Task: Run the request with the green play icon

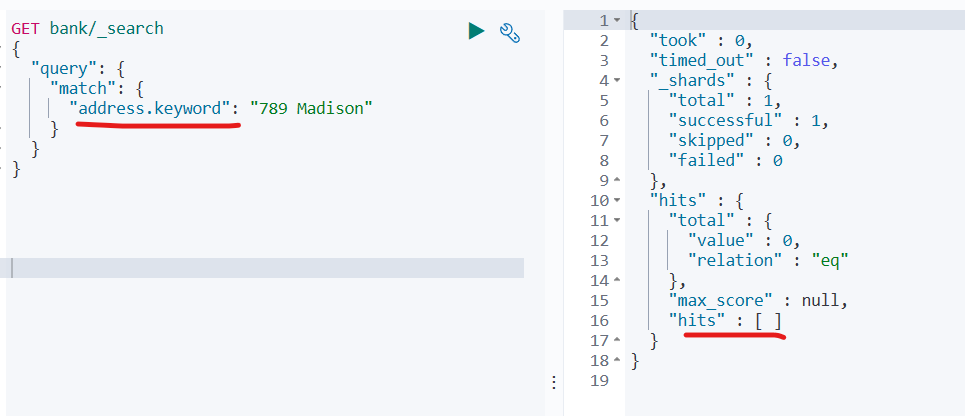Action: [x=476, y=31]
